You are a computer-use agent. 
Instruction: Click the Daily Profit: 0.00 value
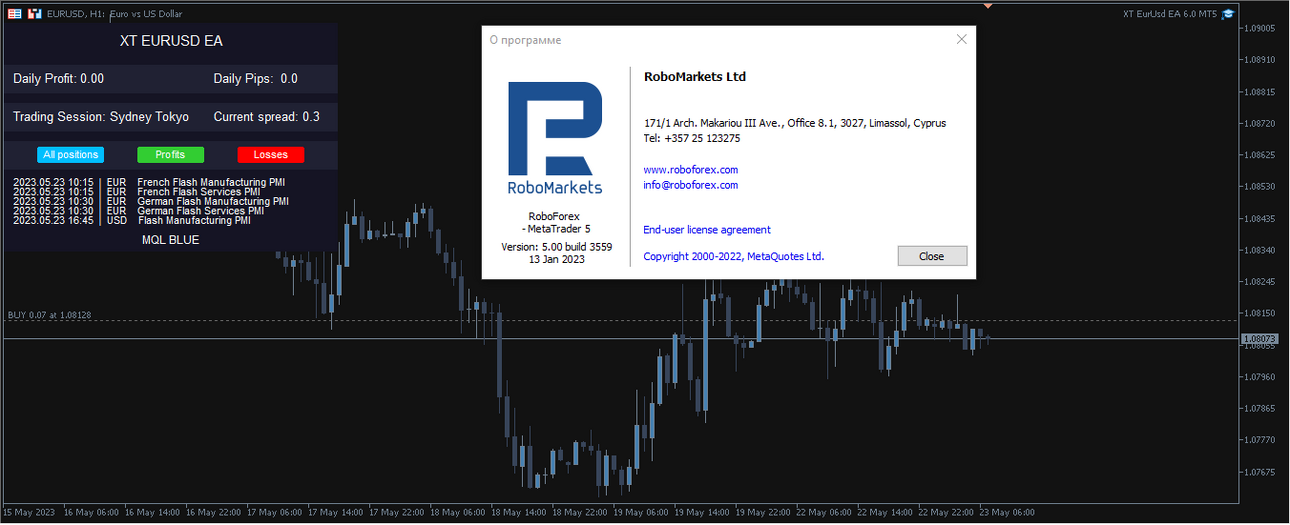click(x=58, y=78)
